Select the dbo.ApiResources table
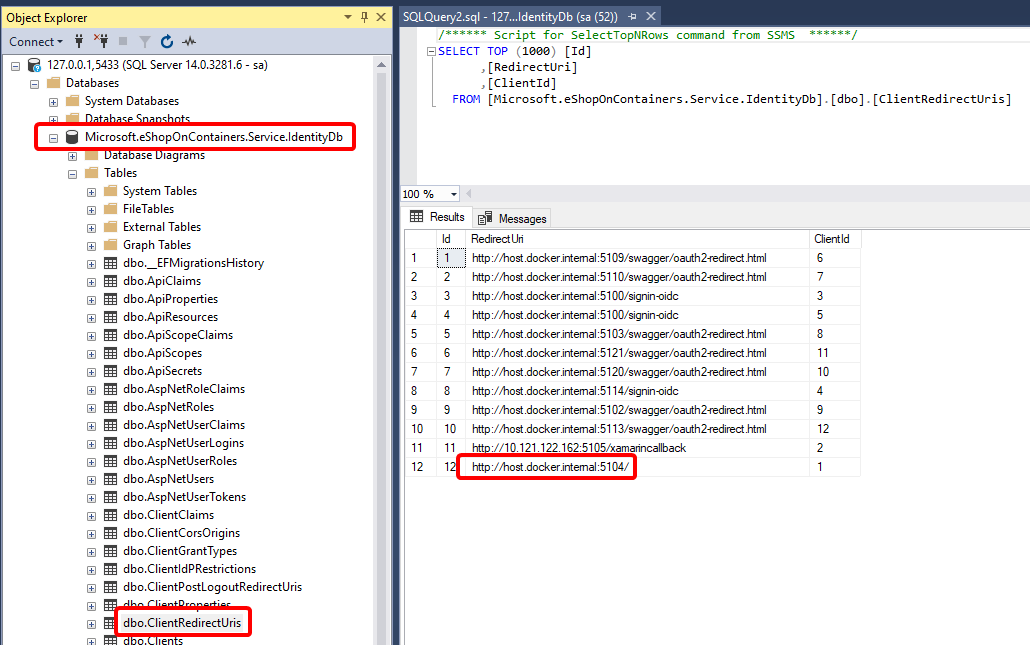Screen dimensions: 1030x645 [170, 317]
